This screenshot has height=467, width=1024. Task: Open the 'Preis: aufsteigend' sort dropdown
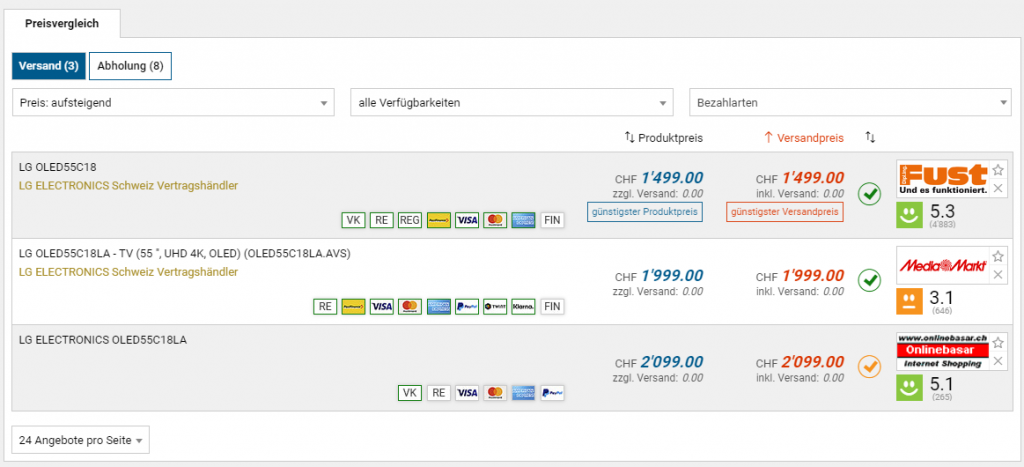click(x=173, y=103)
